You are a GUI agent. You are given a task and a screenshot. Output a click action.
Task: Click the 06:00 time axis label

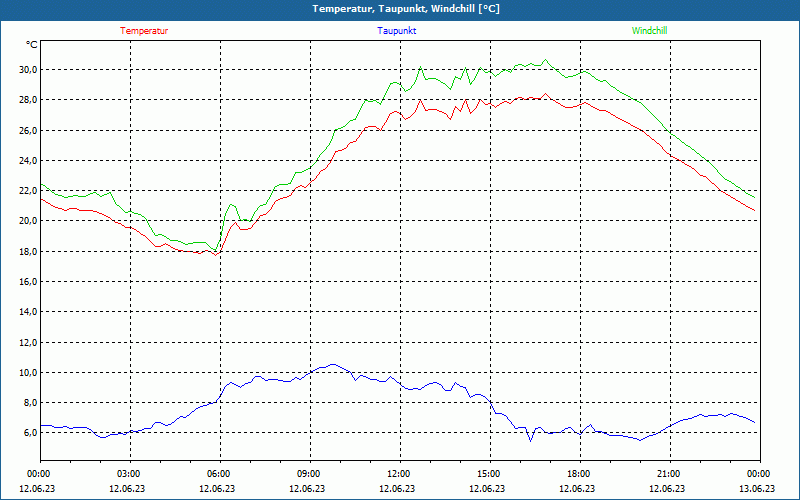coord(220,474)
